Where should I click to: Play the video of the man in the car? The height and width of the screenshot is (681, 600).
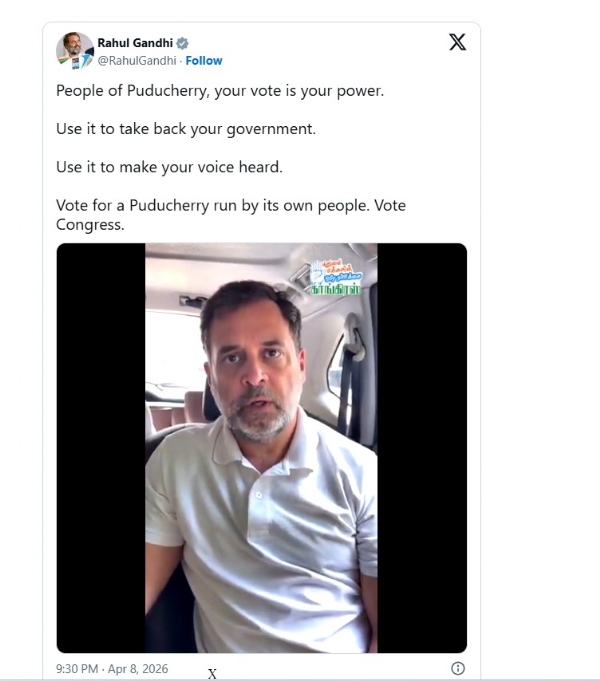[x=261, y=448]
